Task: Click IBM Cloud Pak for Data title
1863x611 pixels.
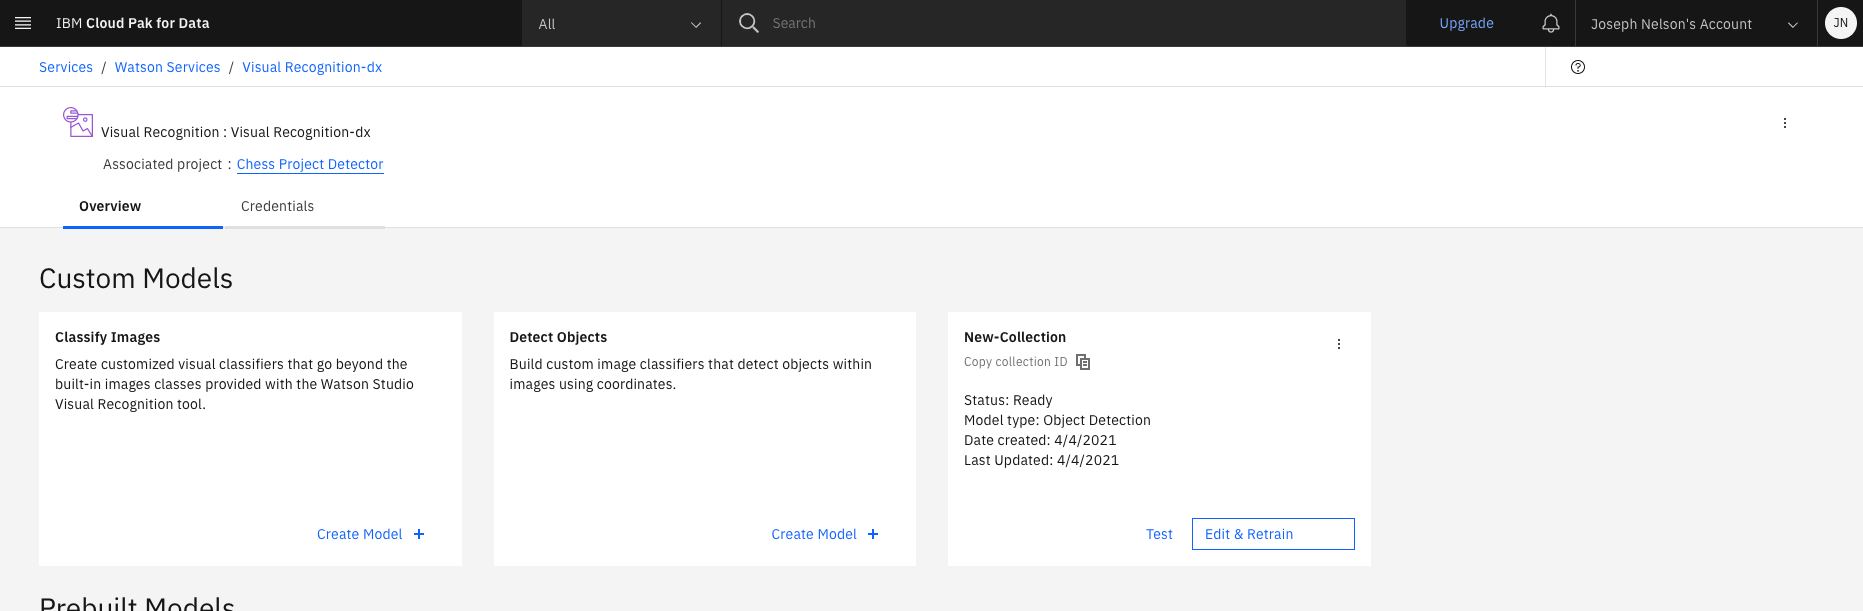Action: coord(133,23)
